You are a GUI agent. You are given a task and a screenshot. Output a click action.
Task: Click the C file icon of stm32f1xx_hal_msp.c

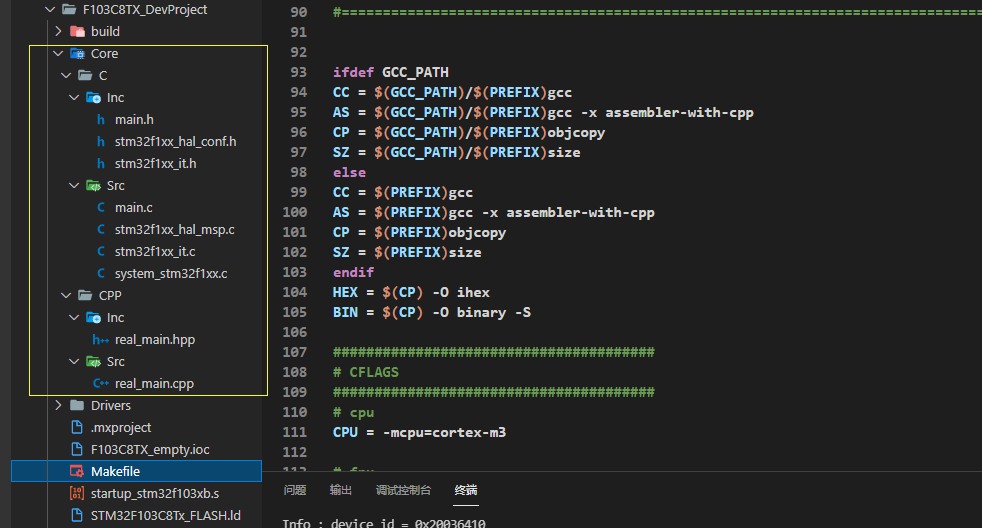coord(101,229)
